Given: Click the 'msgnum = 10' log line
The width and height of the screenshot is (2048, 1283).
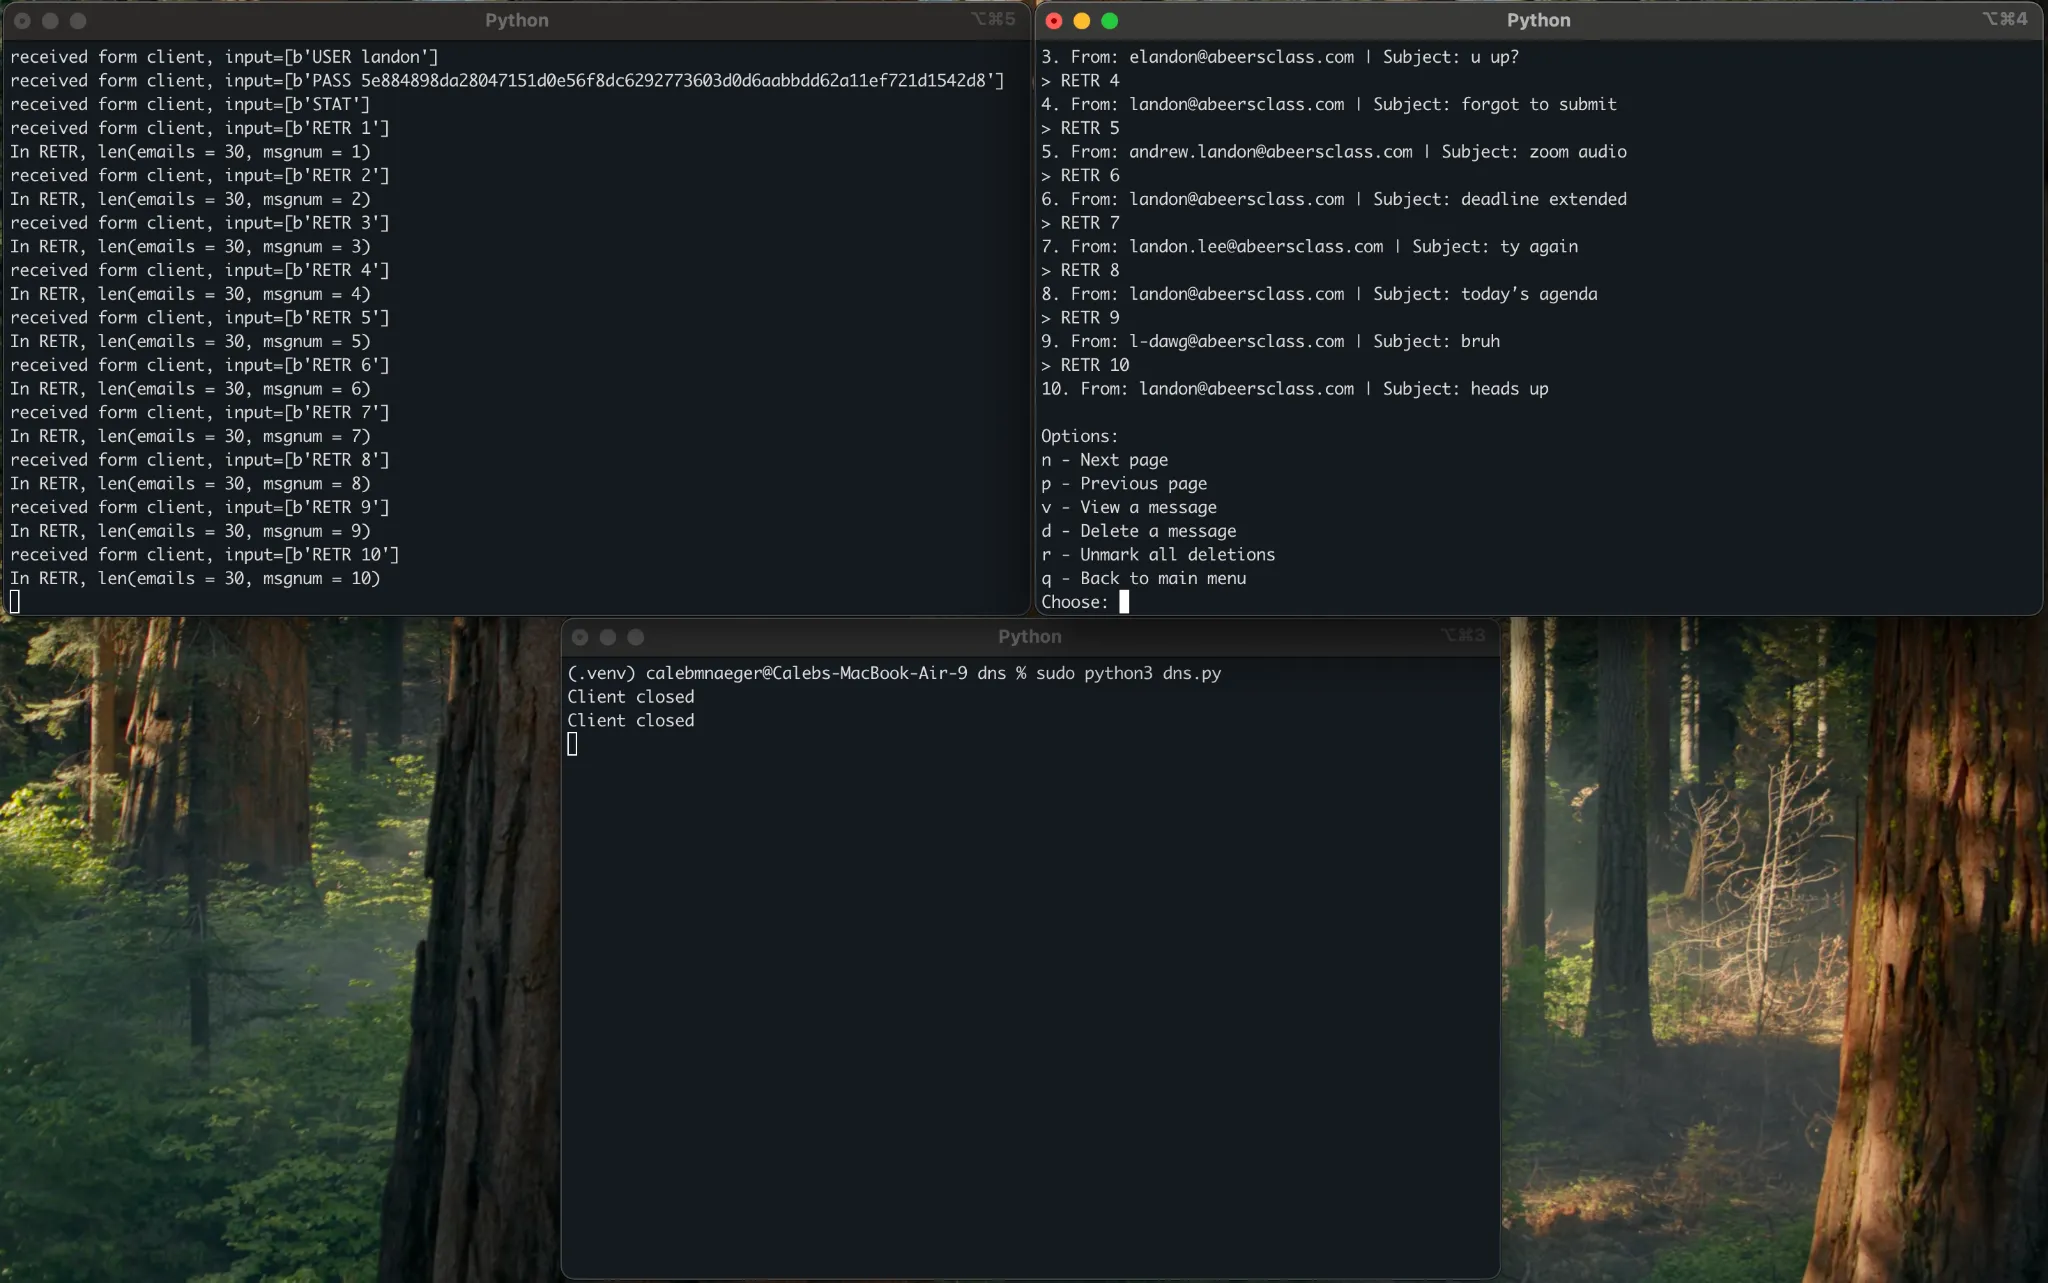Looking at the screenshot, I should click(195, 578).
